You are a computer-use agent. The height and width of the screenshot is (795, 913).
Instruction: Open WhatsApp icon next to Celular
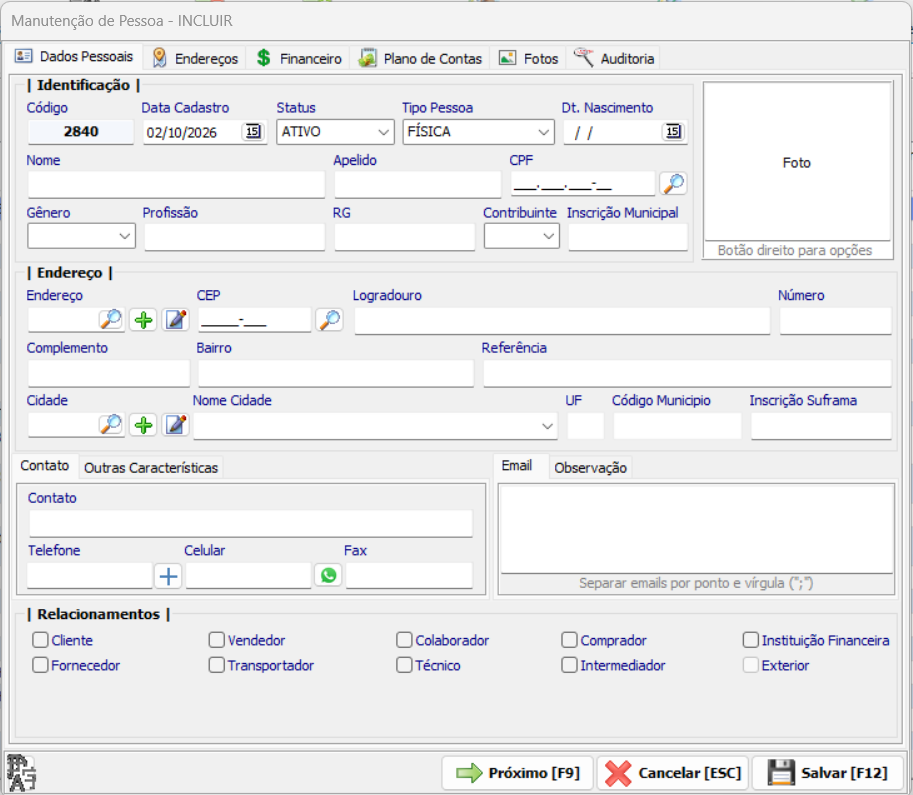[x=328, y=575]
